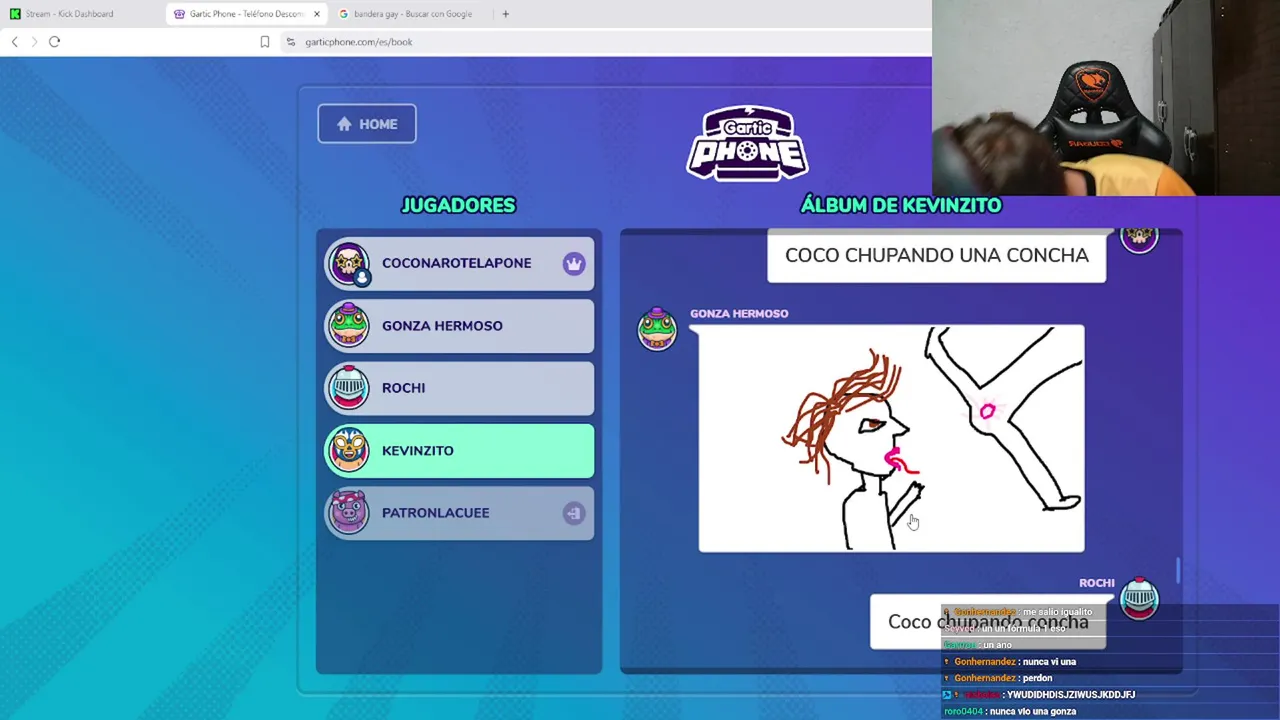Image resolution: width=1280 pixels, height=720 pixels.
Task: Click KEVINZITO avatar in players list
Action: pos(349,450)
